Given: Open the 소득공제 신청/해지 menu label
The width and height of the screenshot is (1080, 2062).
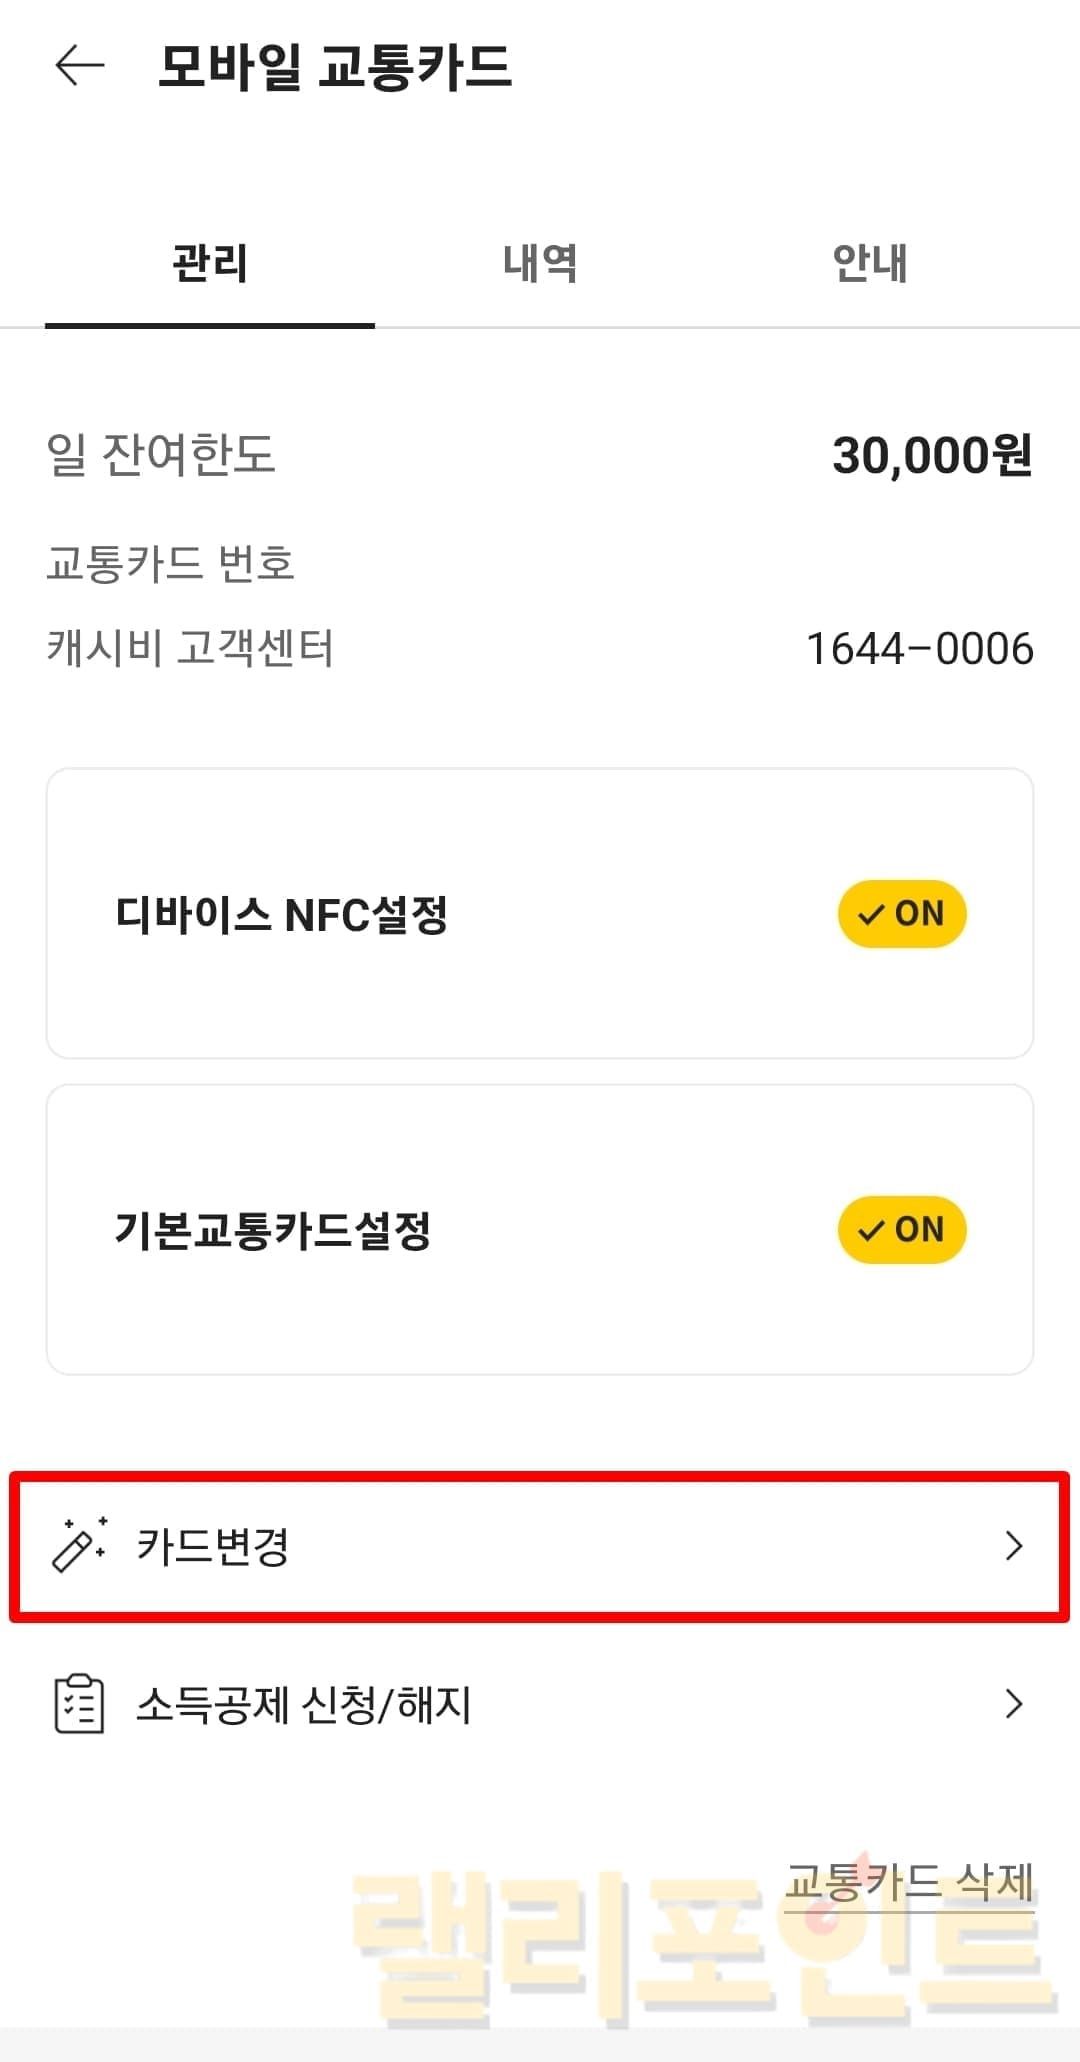Looking at the screenshot, I should (303, 1704).
